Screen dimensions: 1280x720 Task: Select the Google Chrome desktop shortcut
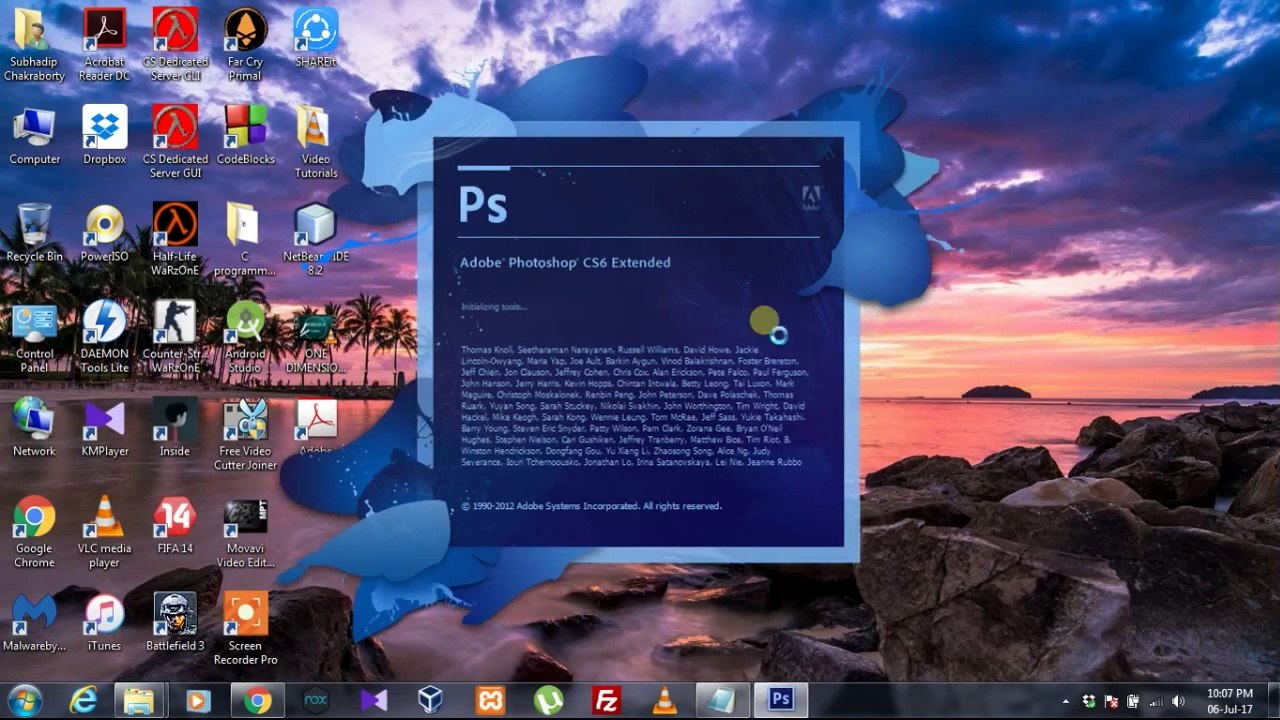pyautogui.click(x=35, y=532)
